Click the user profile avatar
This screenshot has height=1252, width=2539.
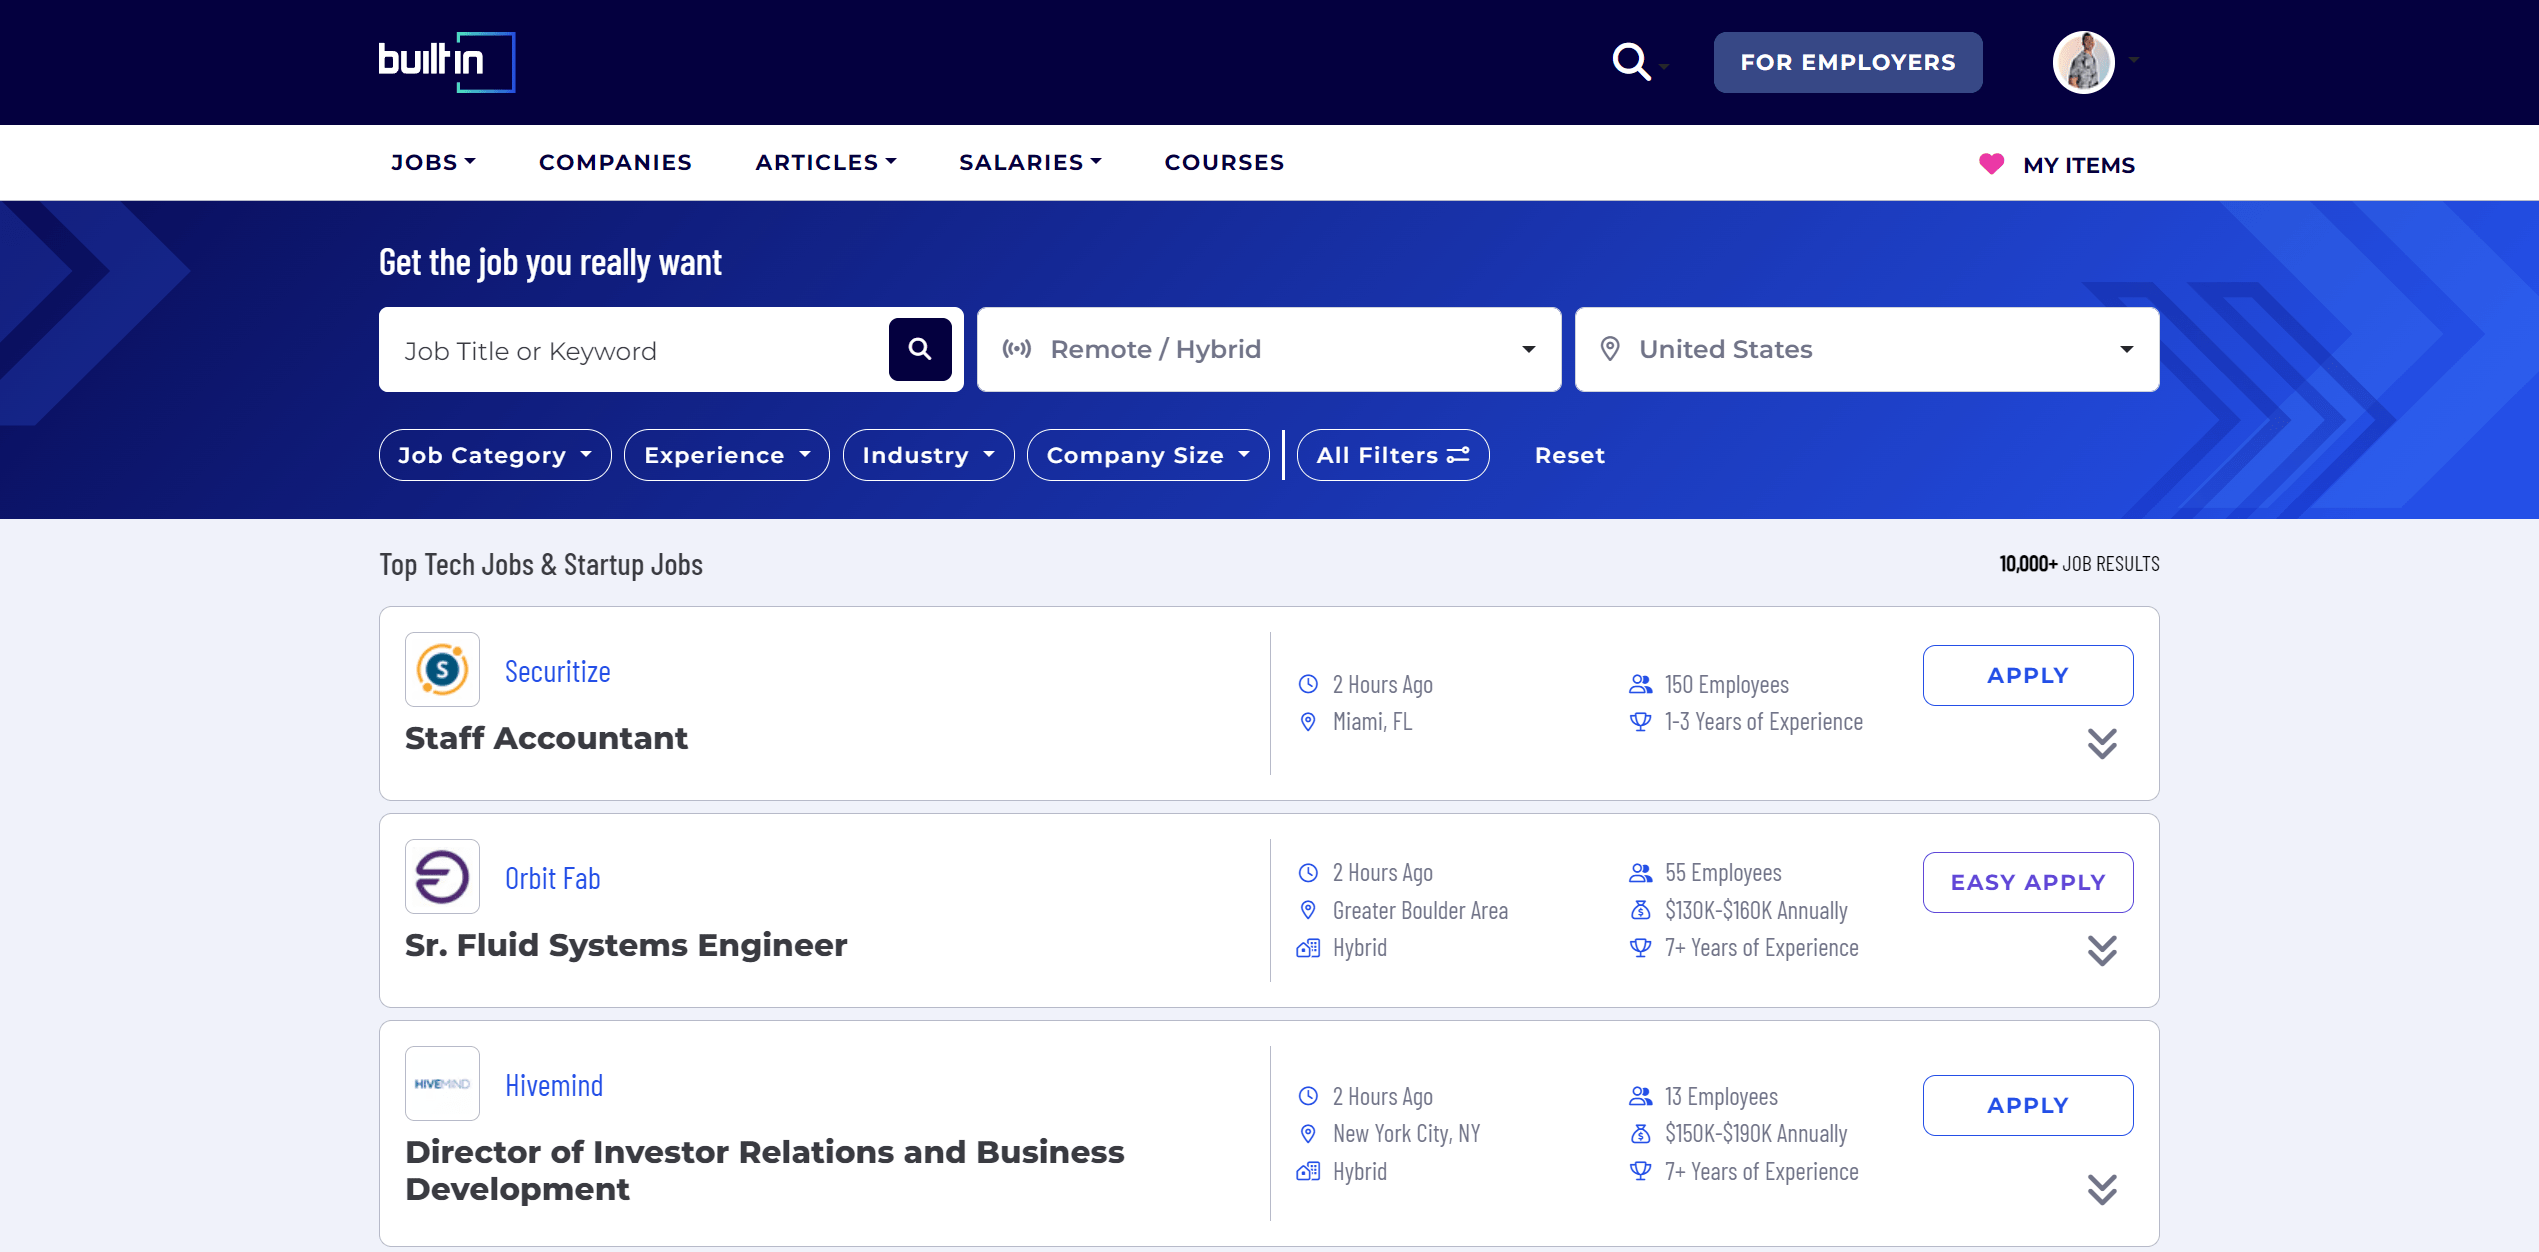click(x=2083, y=62)
